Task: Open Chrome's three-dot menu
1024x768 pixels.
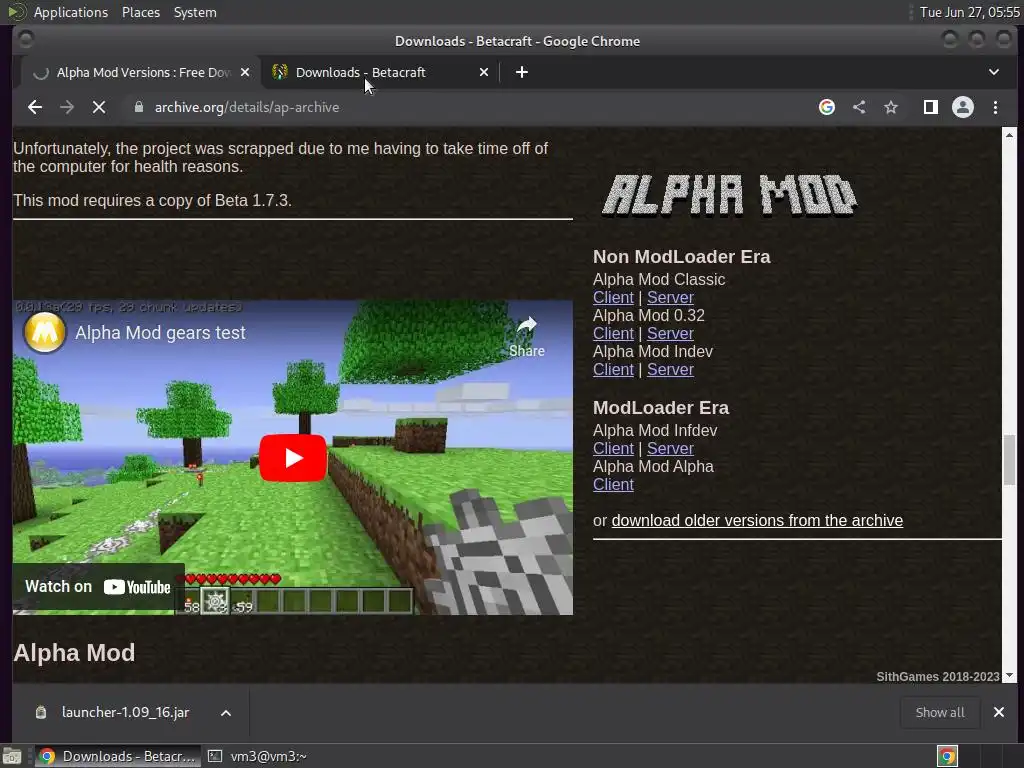Action: [995, 107]
